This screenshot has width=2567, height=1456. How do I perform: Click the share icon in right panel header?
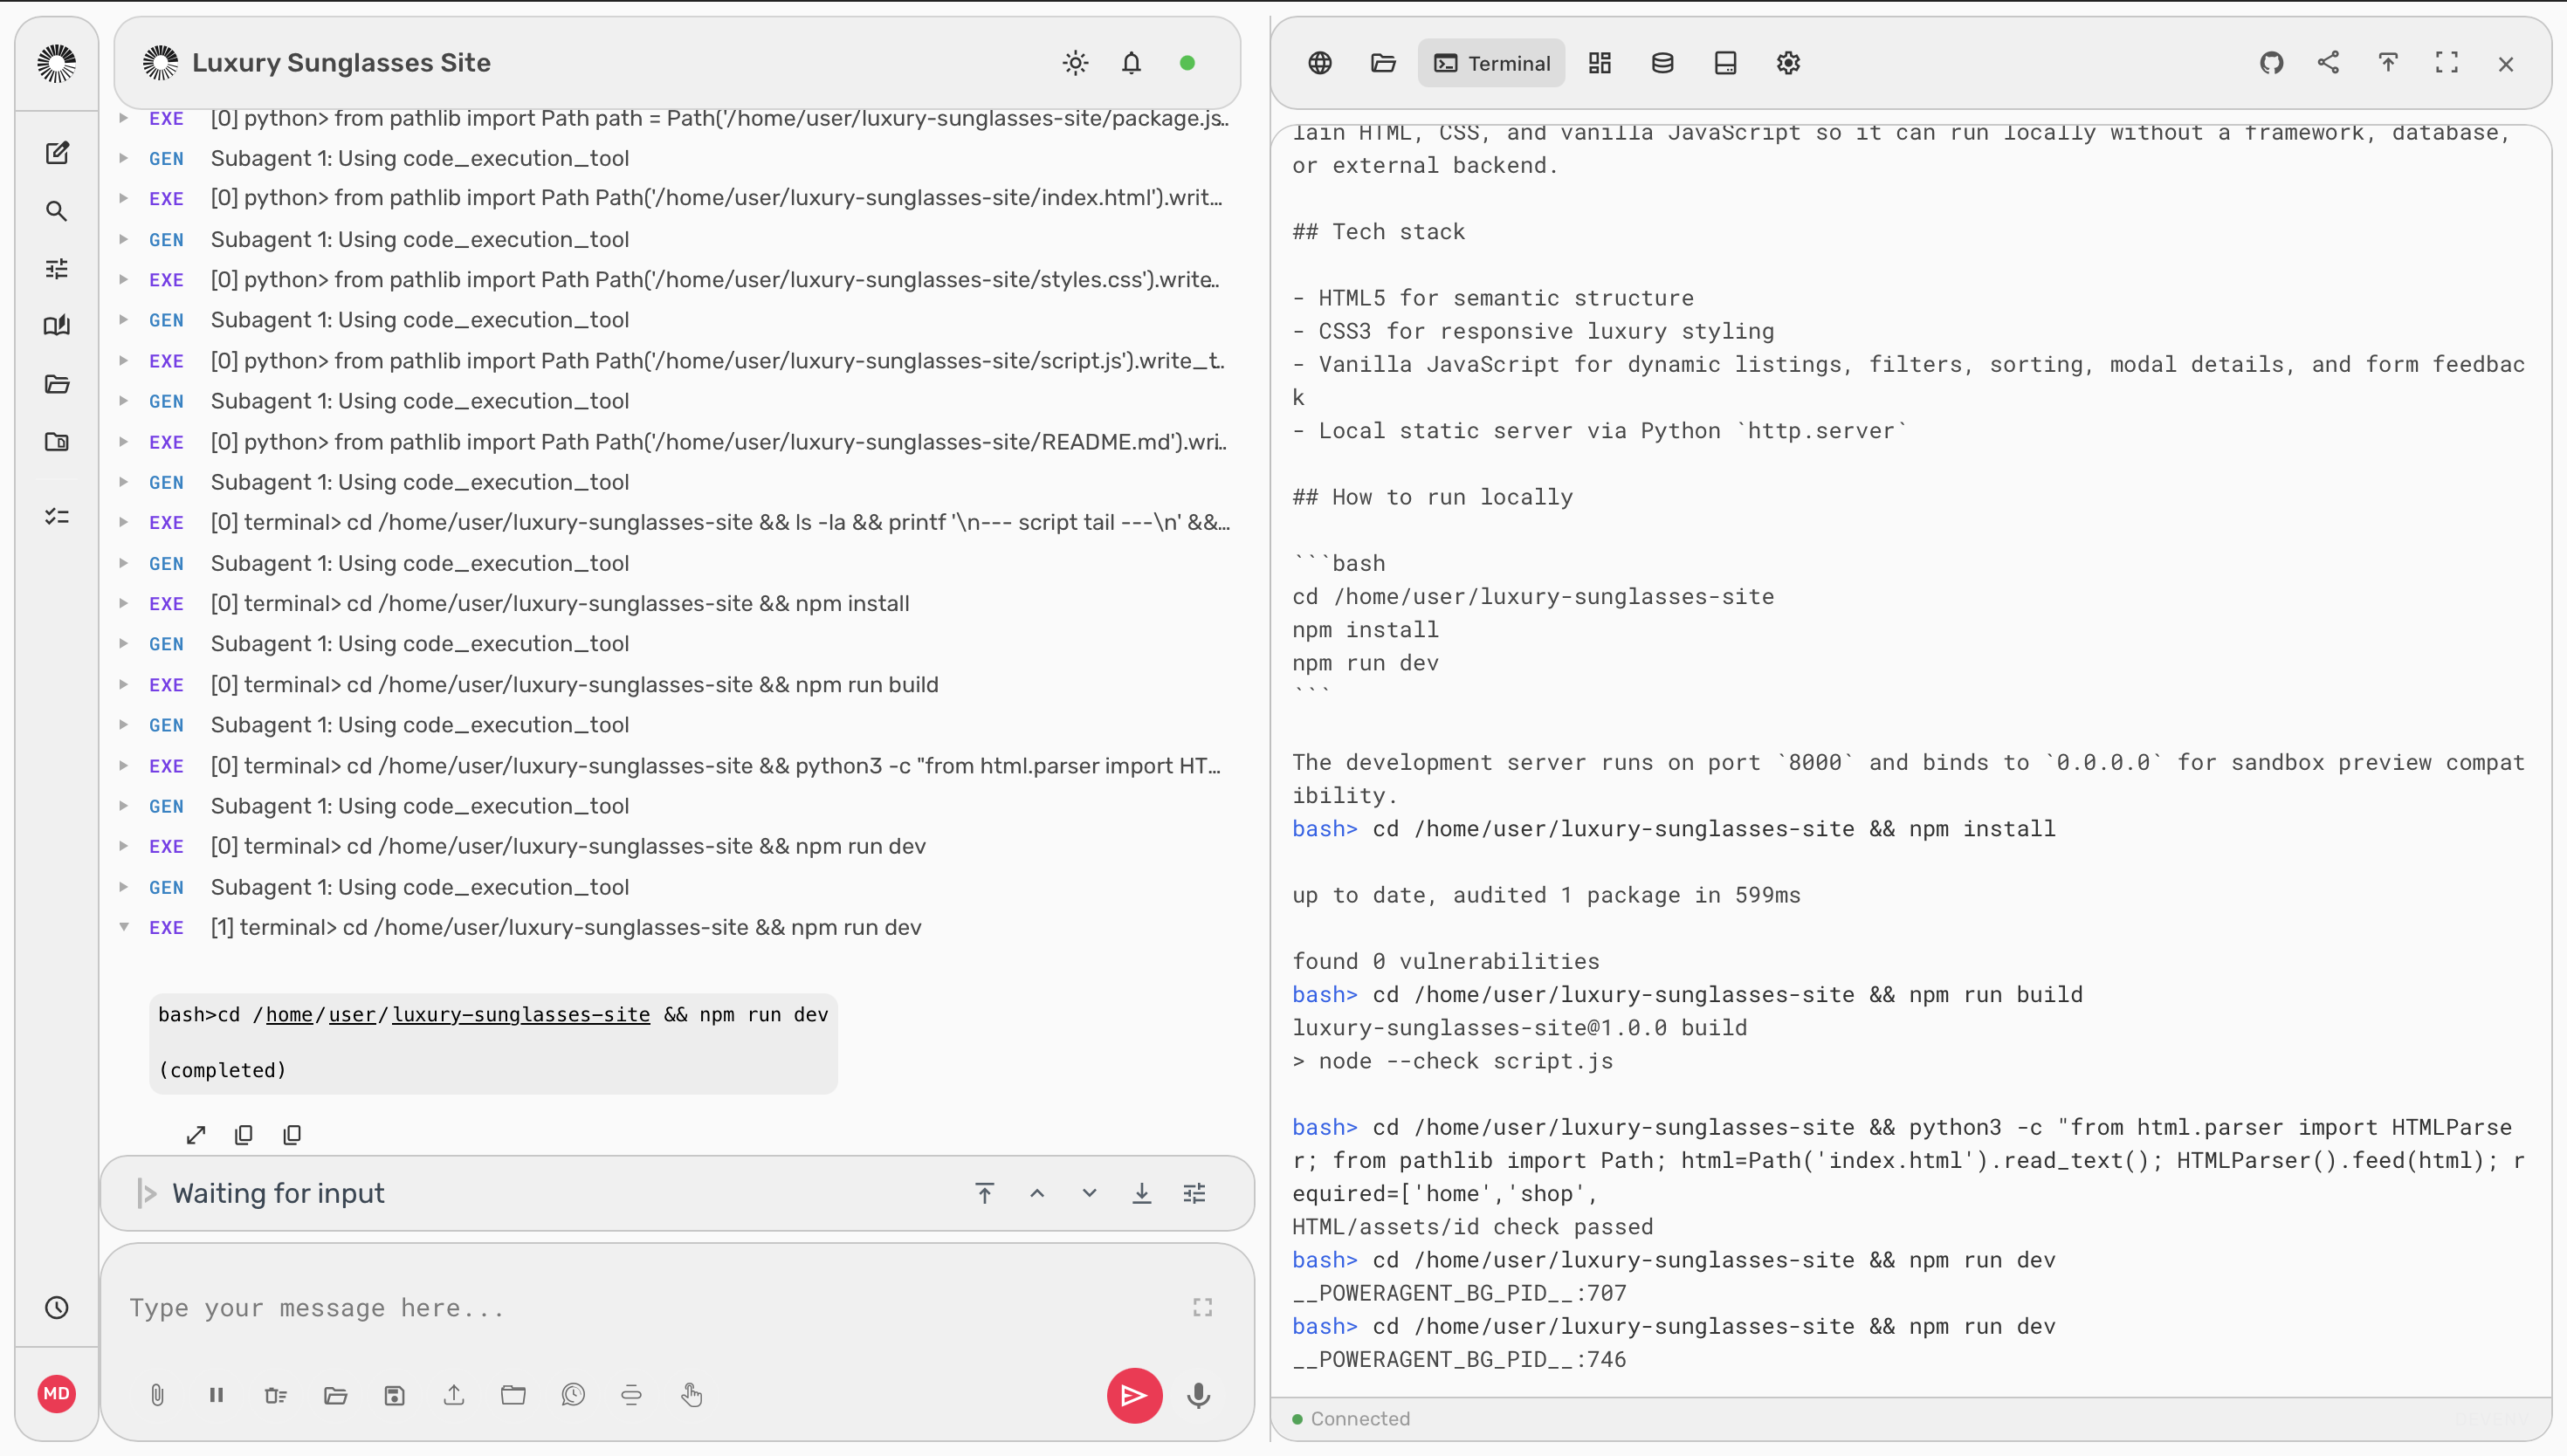click(x=2329, y=63)
